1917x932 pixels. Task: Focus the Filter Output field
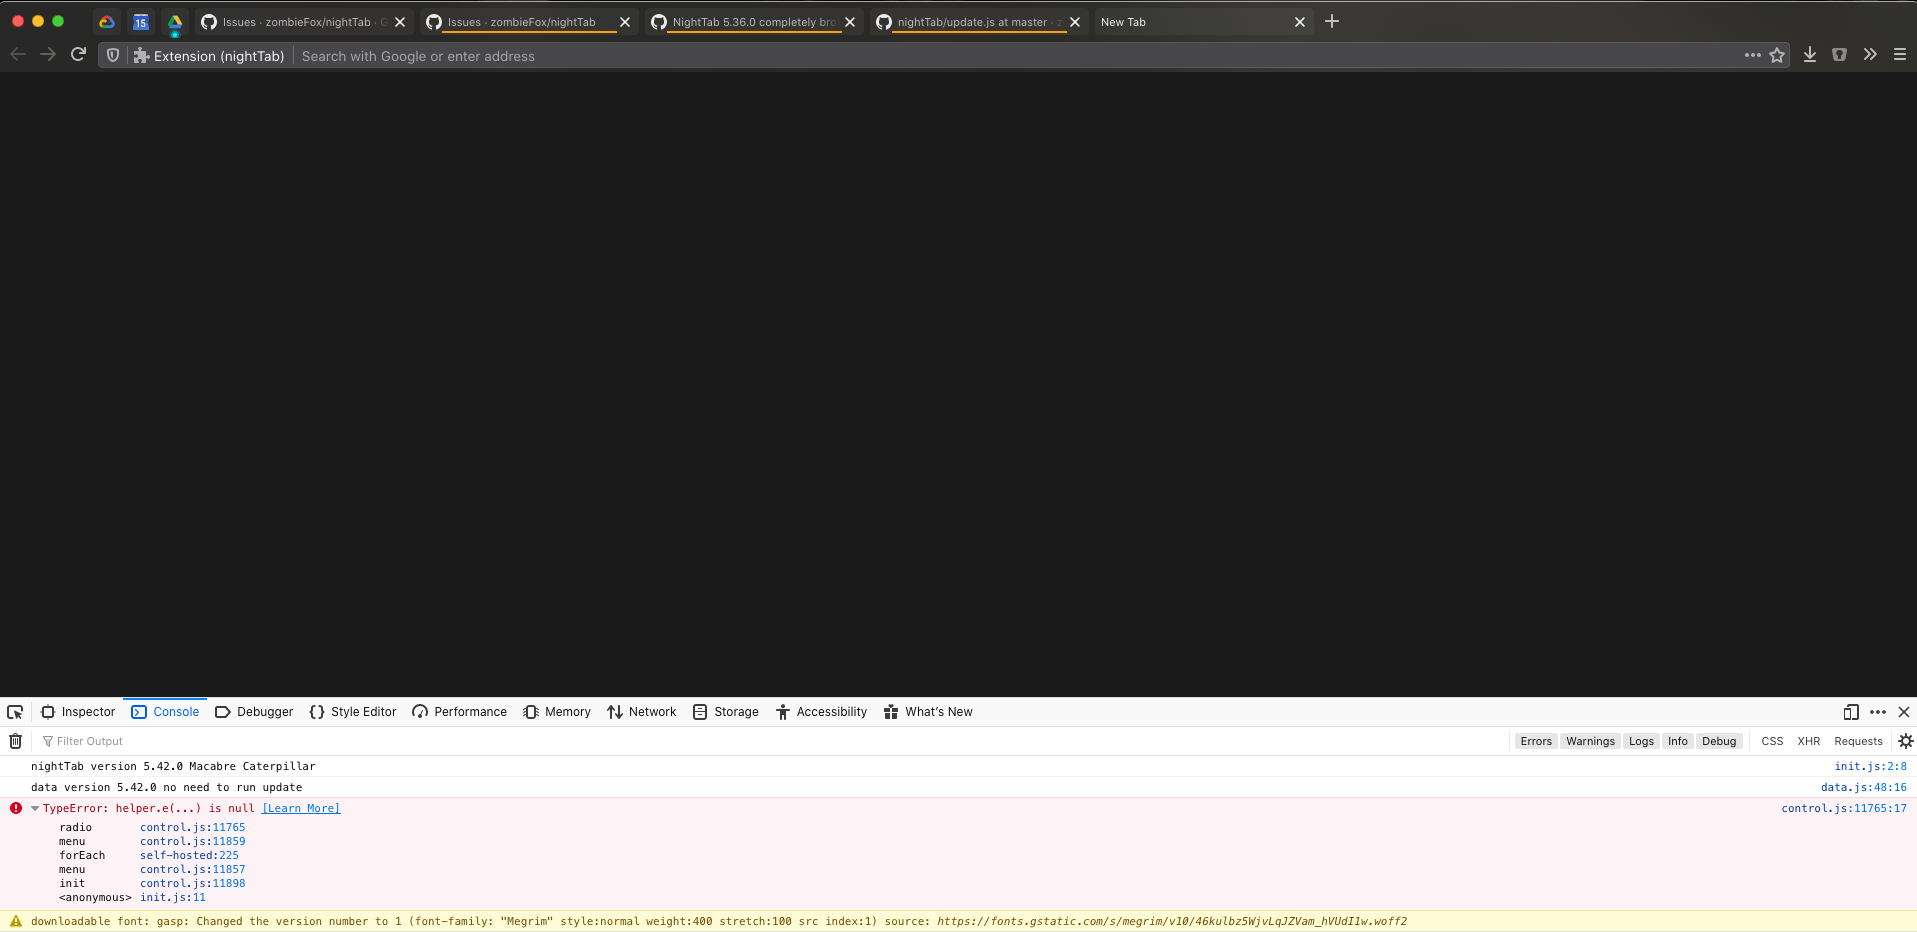(770, 741)
